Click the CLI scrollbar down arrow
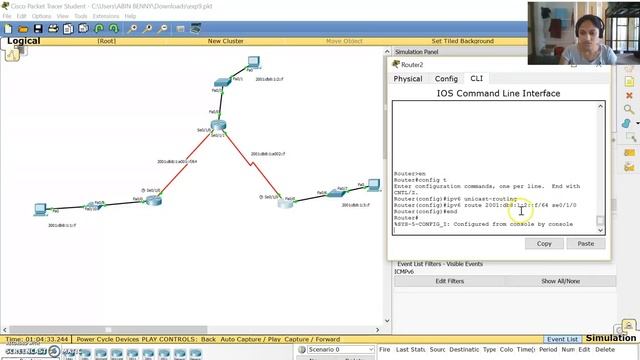 [600, 230]
